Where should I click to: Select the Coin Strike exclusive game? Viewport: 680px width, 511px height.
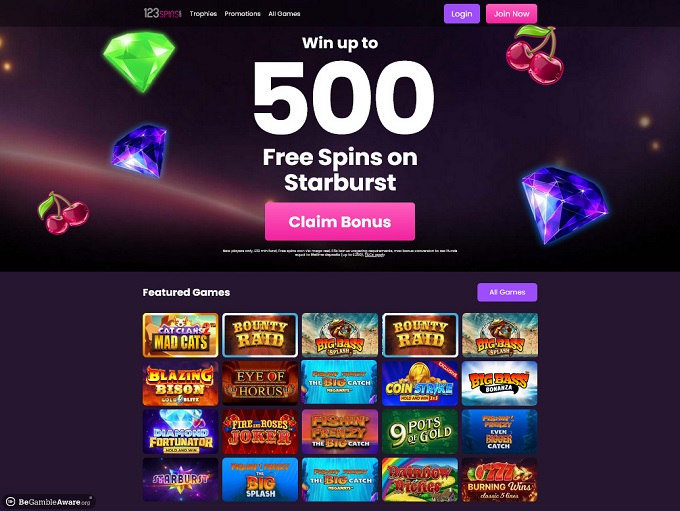tap(420, 383)
